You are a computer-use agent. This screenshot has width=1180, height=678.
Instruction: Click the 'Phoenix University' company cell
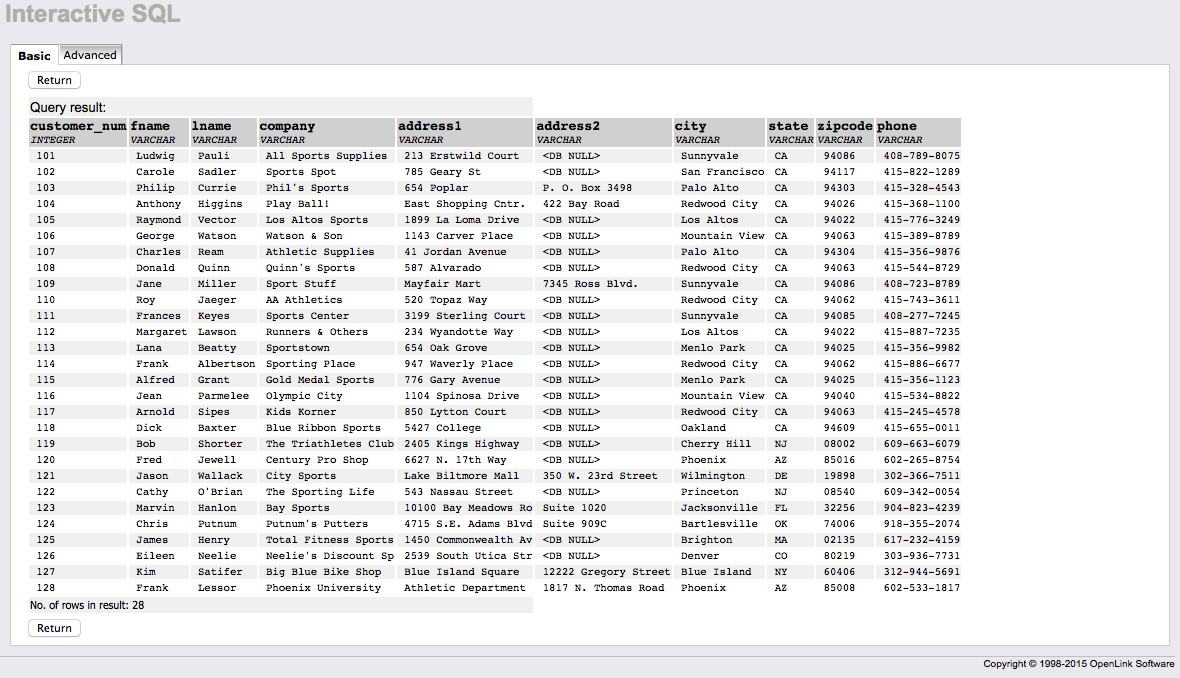323,588
